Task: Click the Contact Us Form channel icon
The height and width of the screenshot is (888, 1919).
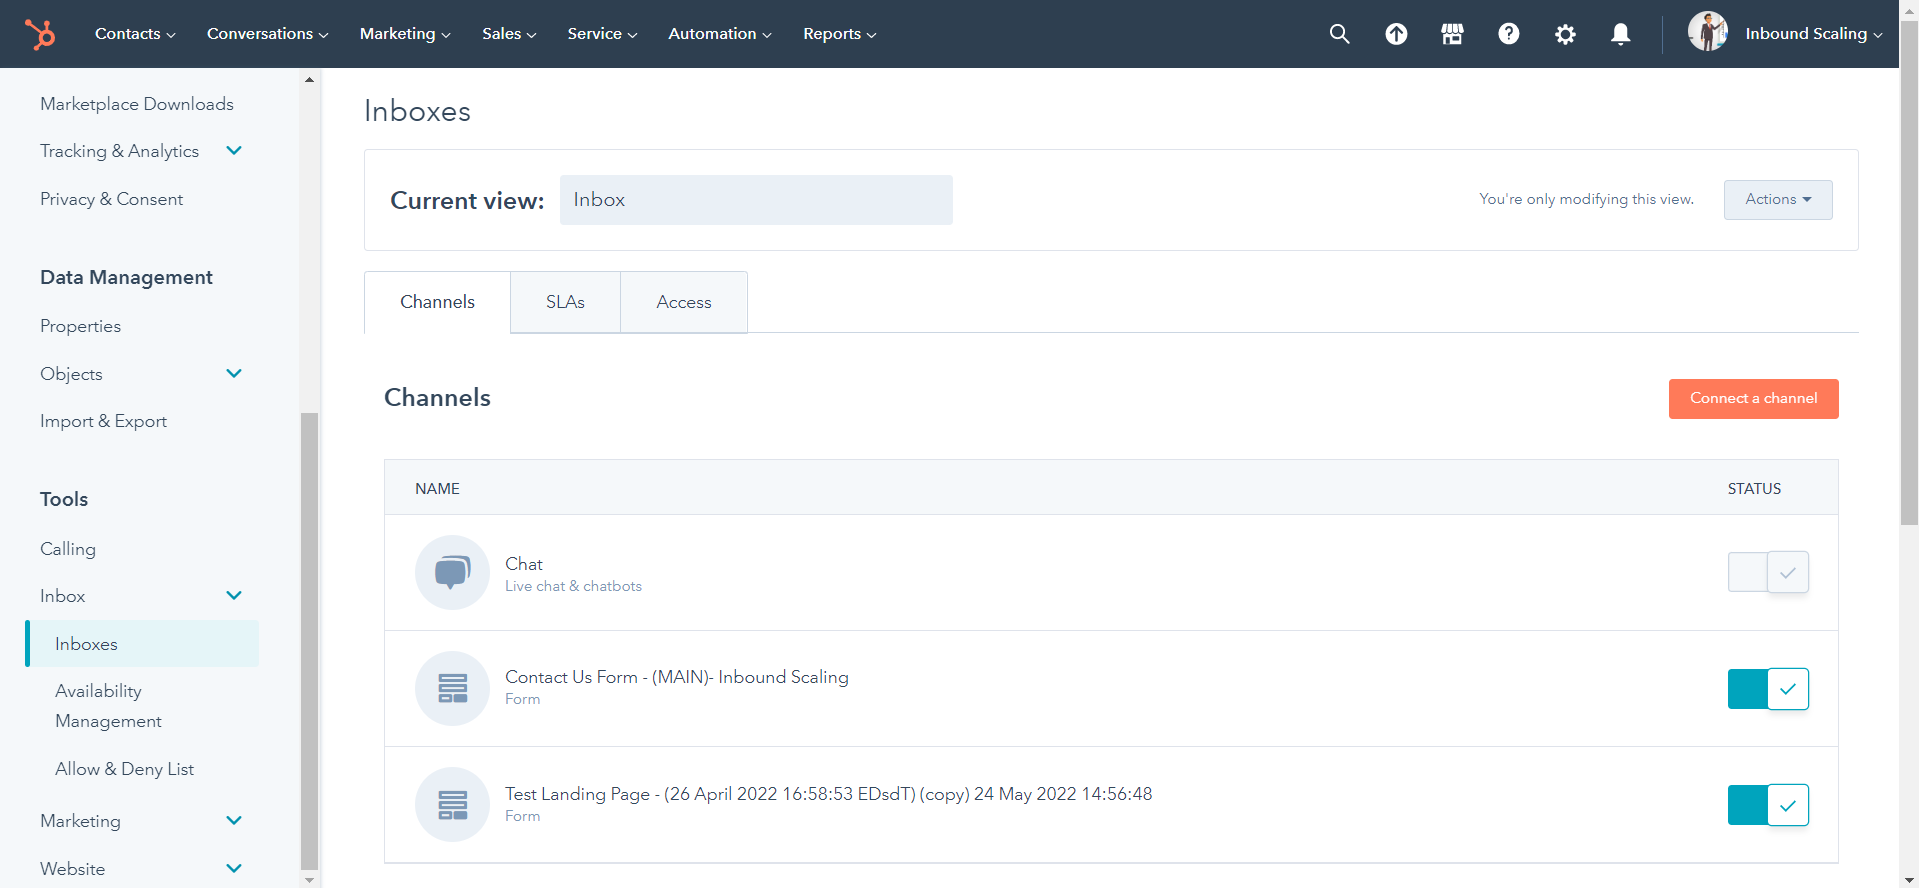Action: (452, 688)
